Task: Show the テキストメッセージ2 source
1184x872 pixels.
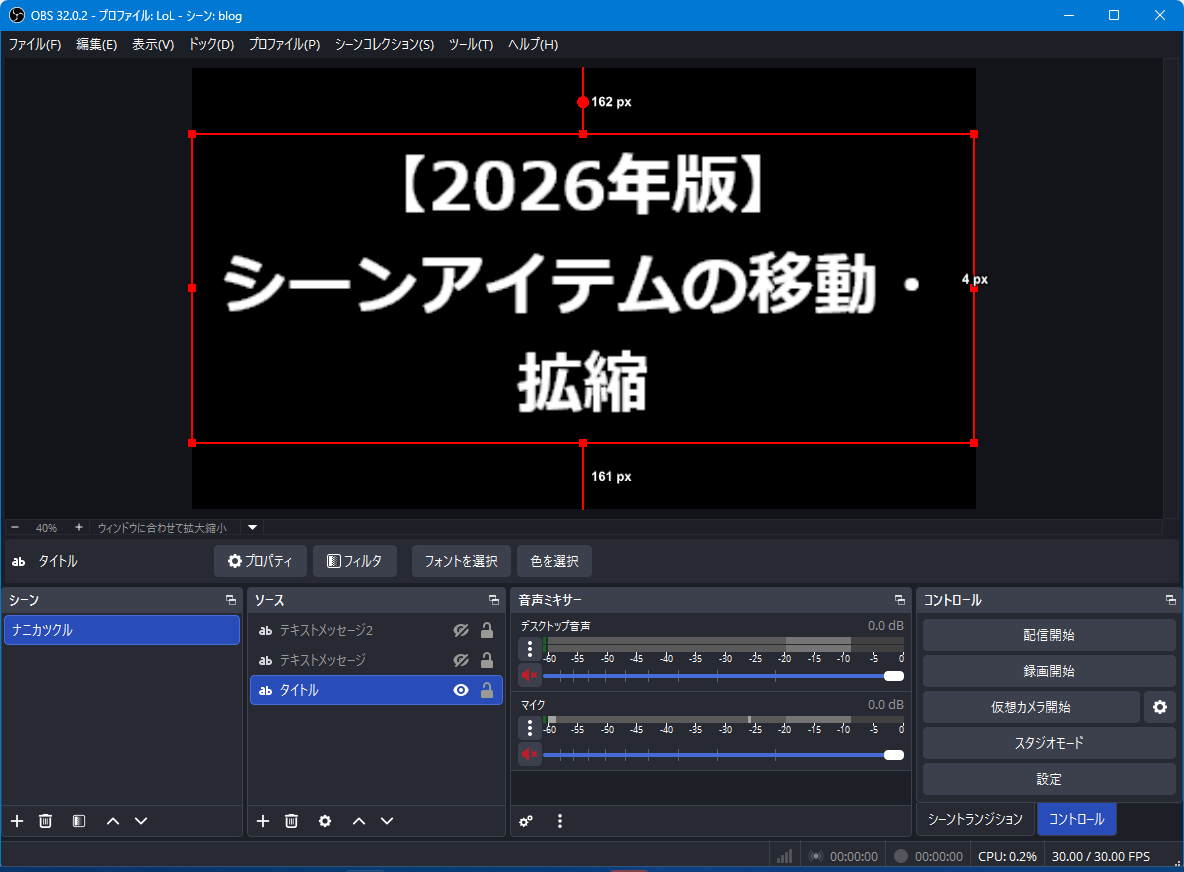Action: 461,630
